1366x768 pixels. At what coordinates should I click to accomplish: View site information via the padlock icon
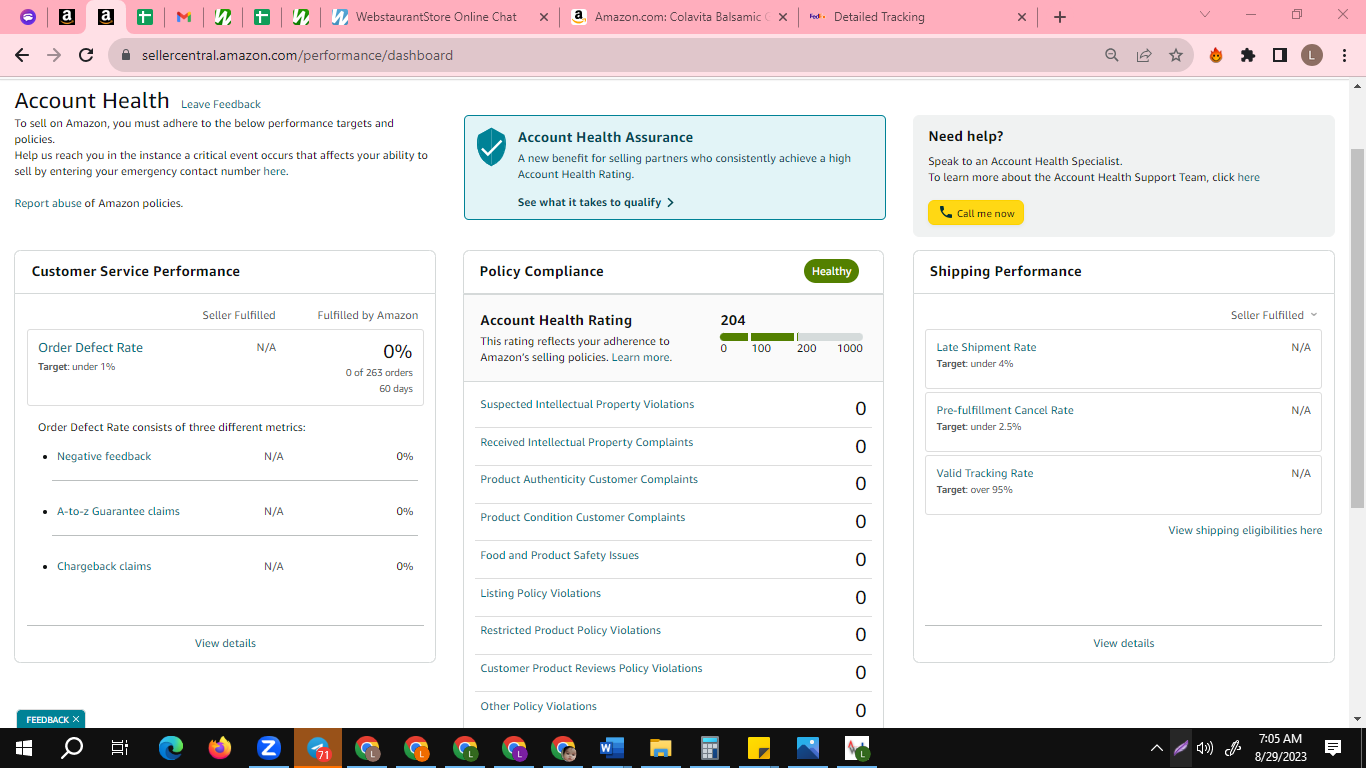(126, 55)
